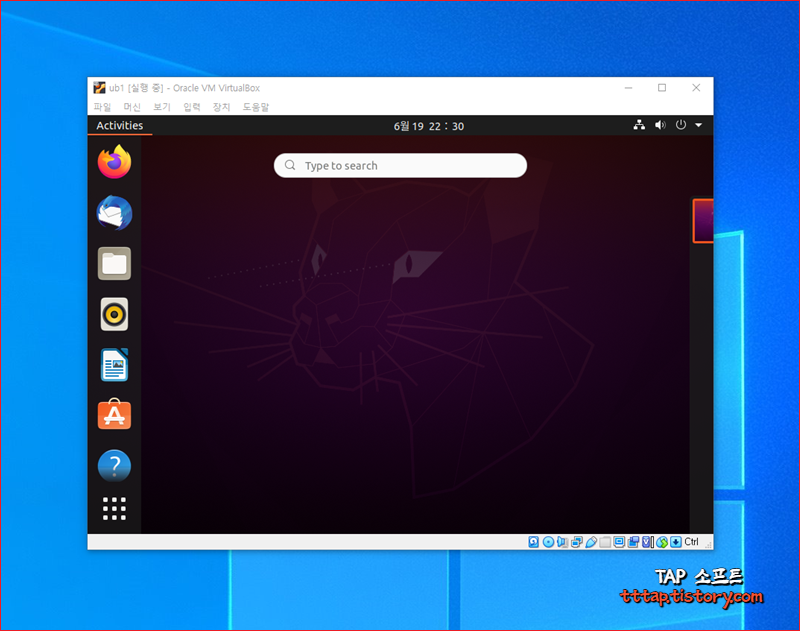Click the USB devices status icon
Screen dimensions: 800x631
click(x=591, y=542)
